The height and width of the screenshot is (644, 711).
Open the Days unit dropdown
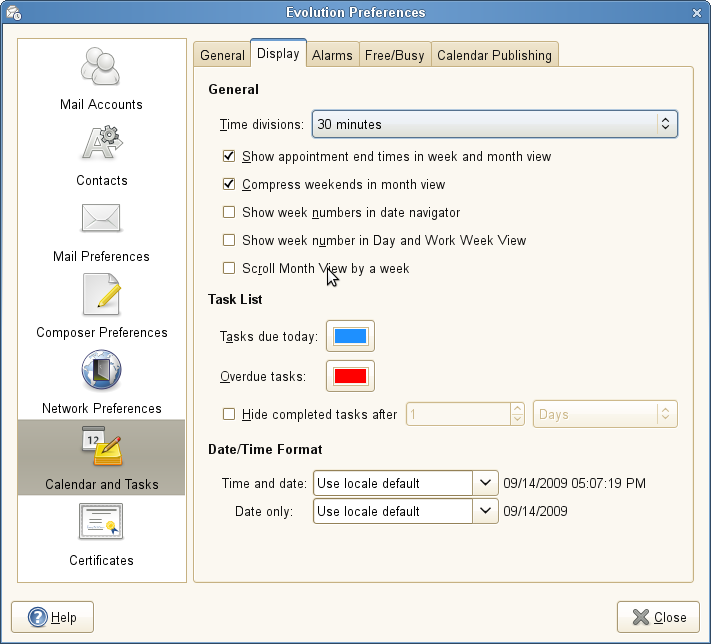click(x=605, y=414)
